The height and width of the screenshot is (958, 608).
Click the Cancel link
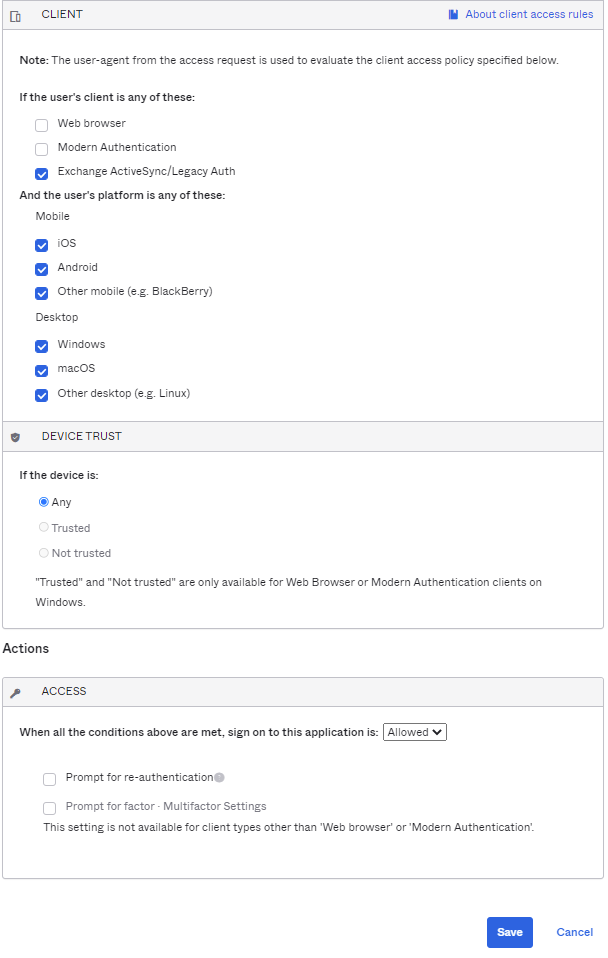click(574, 932)
